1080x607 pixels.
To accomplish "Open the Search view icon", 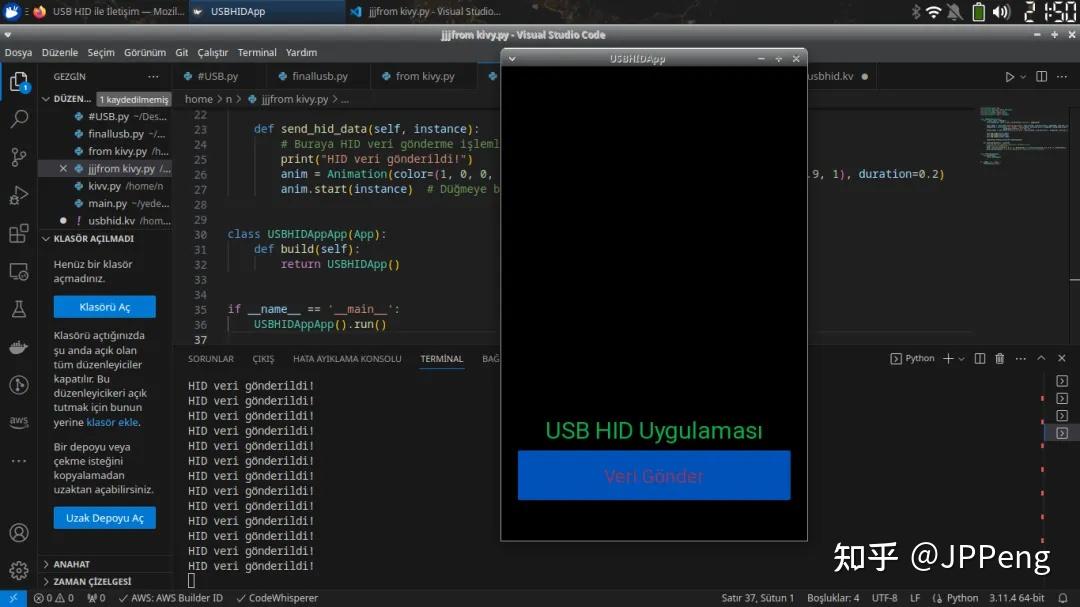I will 18,119.
